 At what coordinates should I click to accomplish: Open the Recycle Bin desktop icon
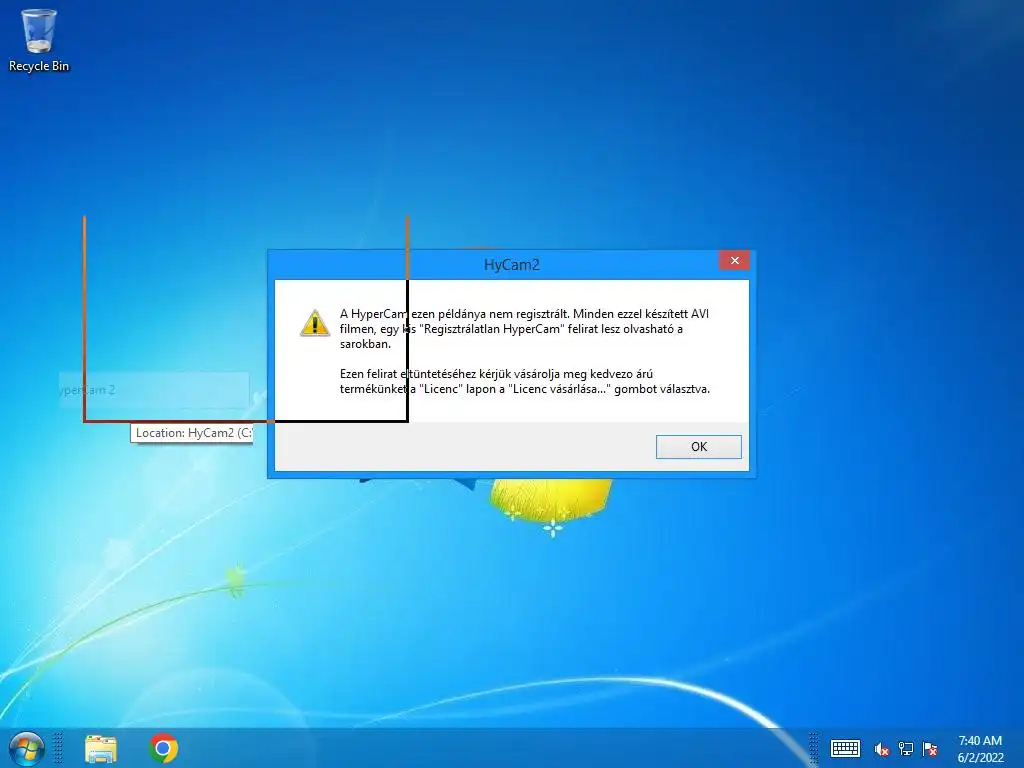point(39,40)
